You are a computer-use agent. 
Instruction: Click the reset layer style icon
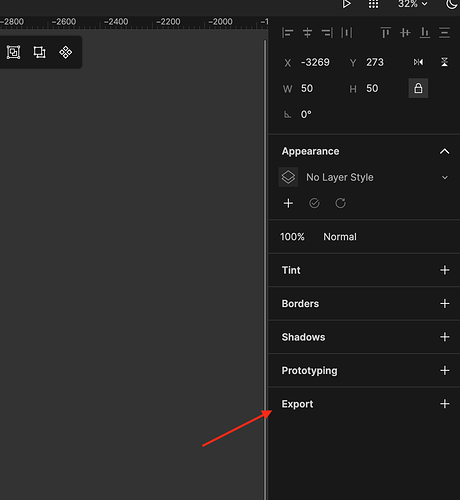coord(340,203)
